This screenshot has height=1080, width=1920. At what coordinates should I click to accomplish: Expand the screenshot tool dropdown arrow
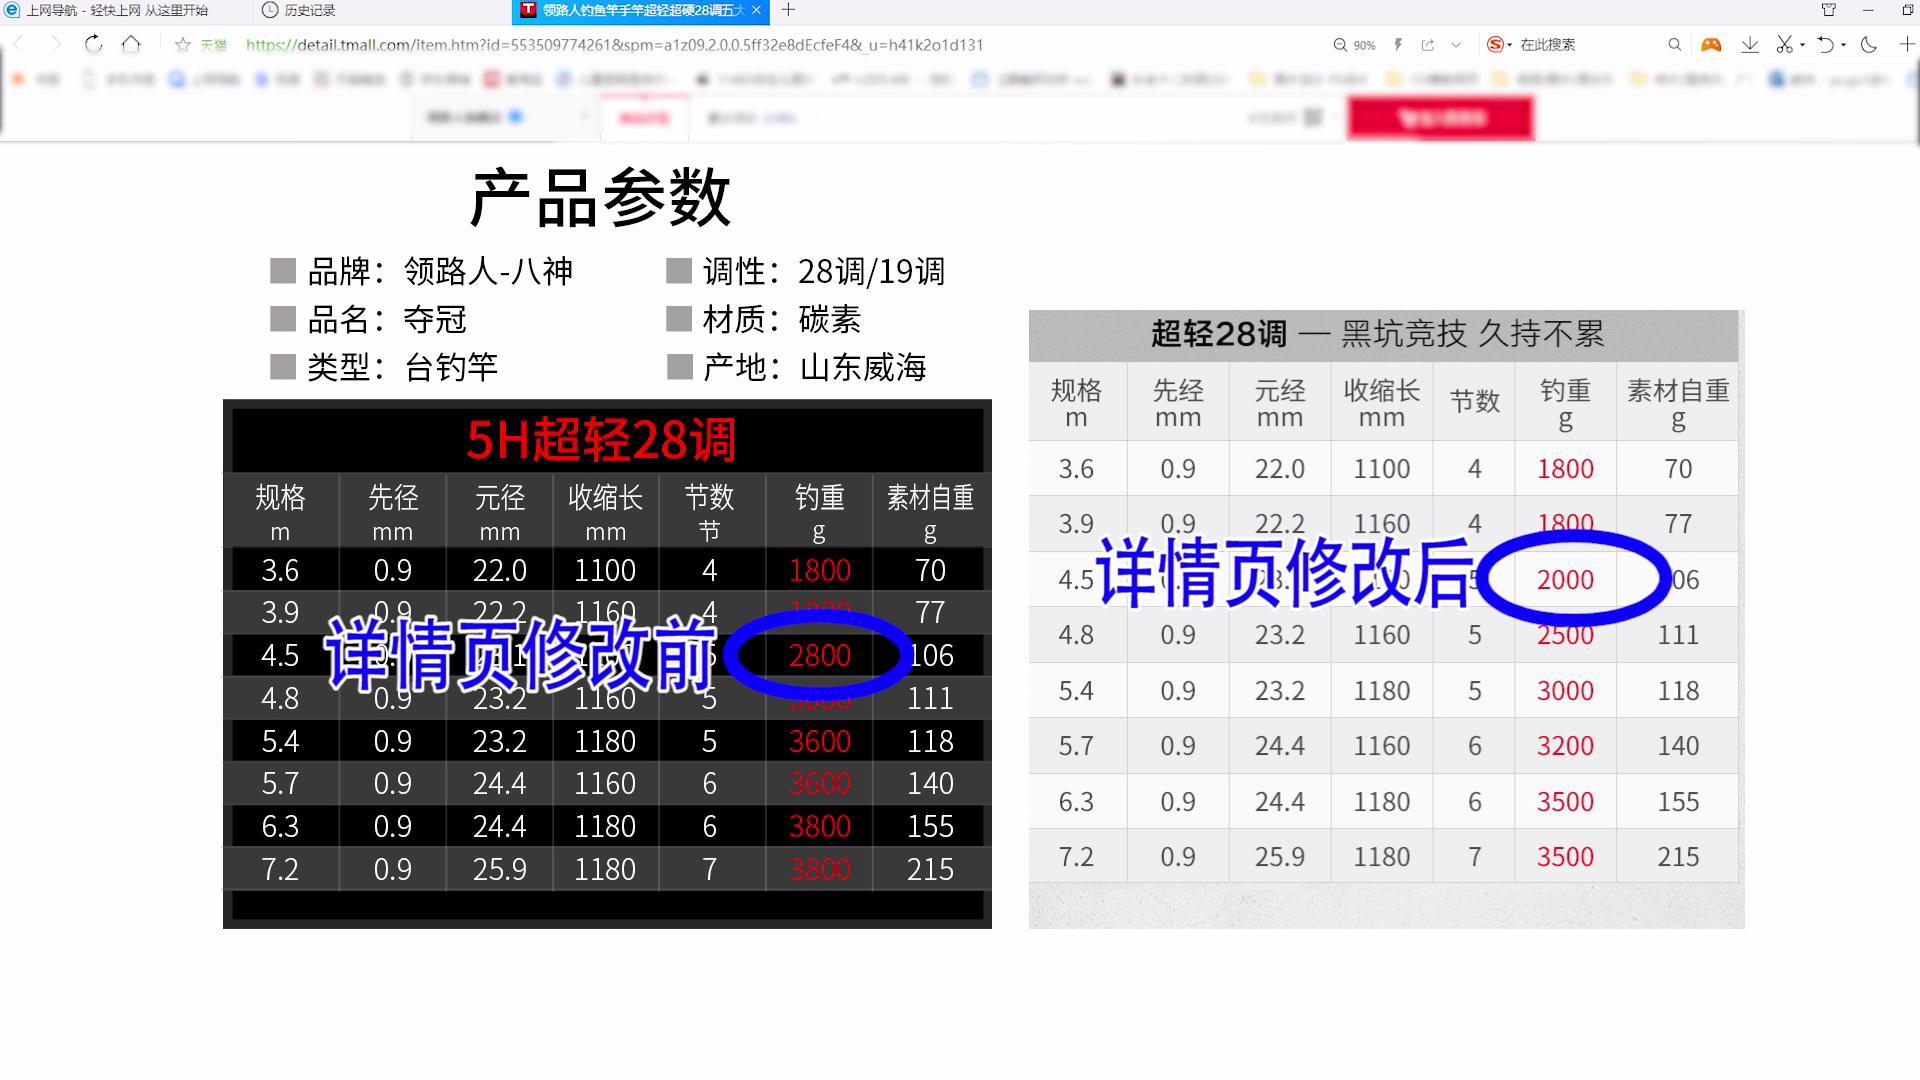click(x=1802, y=44)
